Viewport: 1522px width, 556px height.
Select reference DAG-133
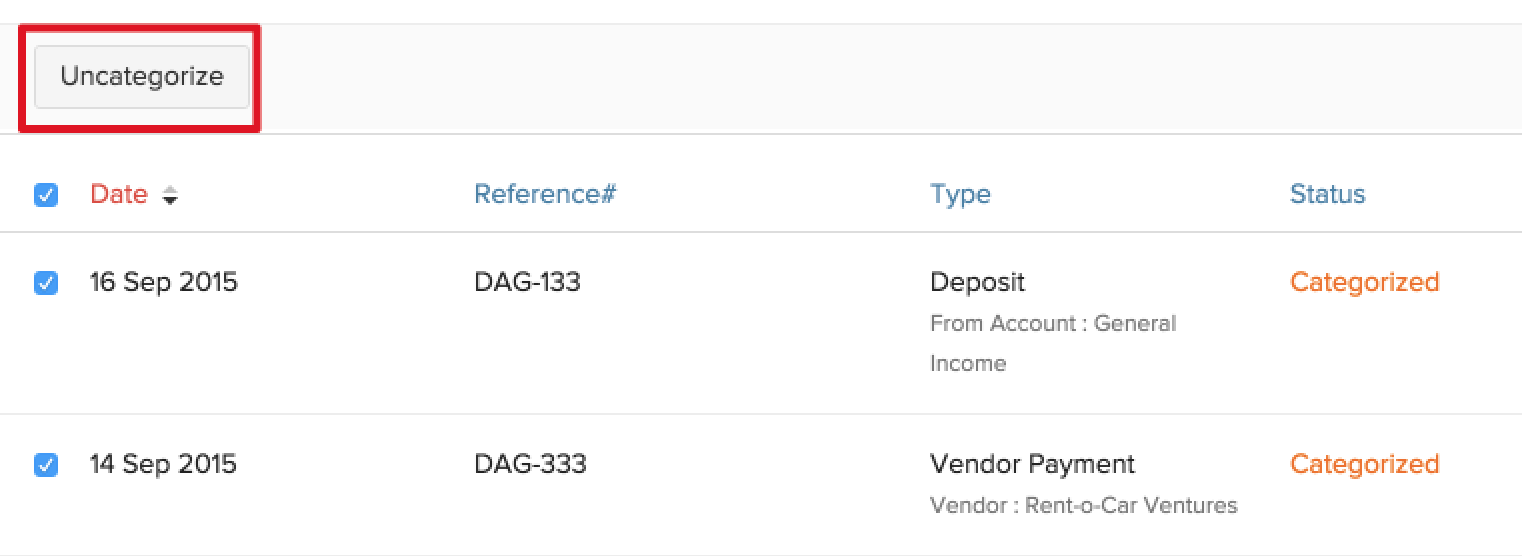click(527, 282)
